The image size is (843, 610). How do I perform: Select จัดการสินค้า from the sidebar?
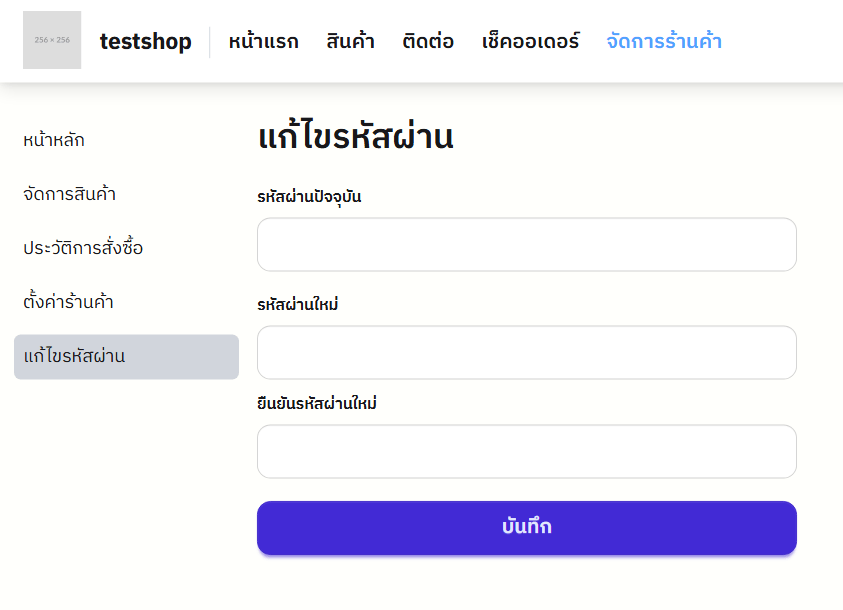(70, 194)
